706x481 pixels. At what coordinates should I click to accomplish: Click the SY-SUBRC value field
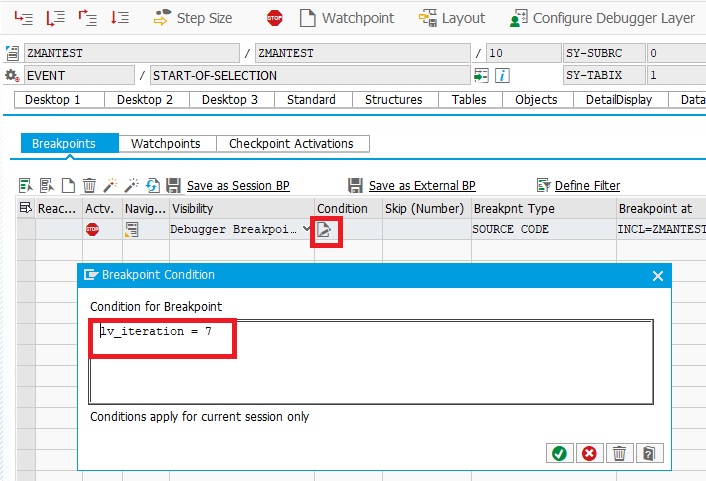coord(676,53)
